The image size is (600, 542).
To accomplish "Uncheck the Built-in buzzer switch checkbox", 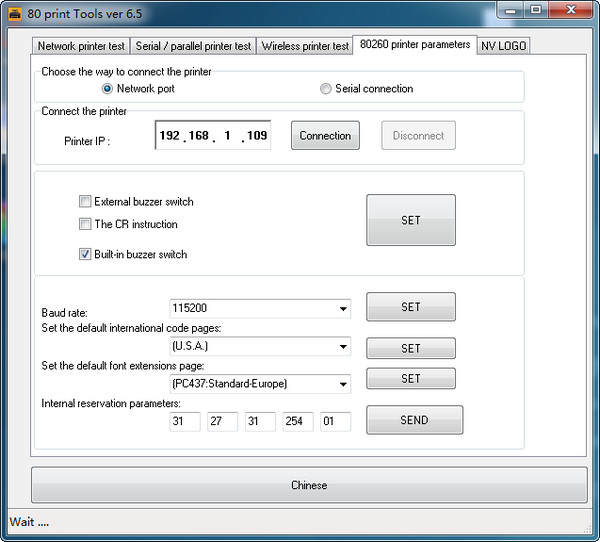I will [85, 254].
